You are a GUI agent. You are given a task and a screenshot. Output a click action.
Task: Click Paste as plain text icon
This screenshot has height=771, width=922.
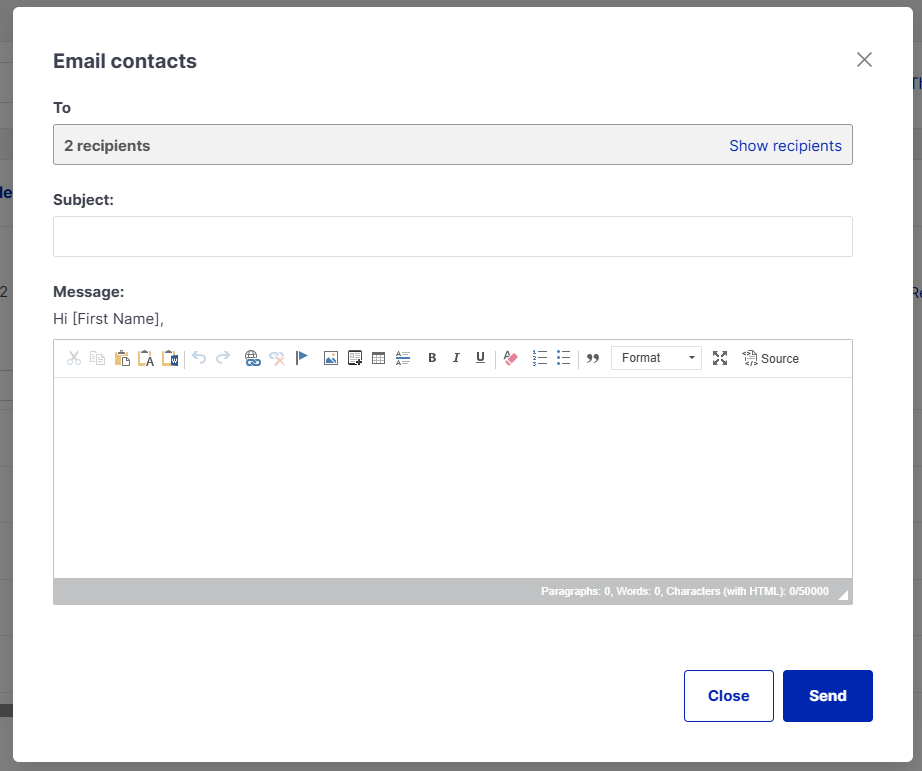[146, 358]
